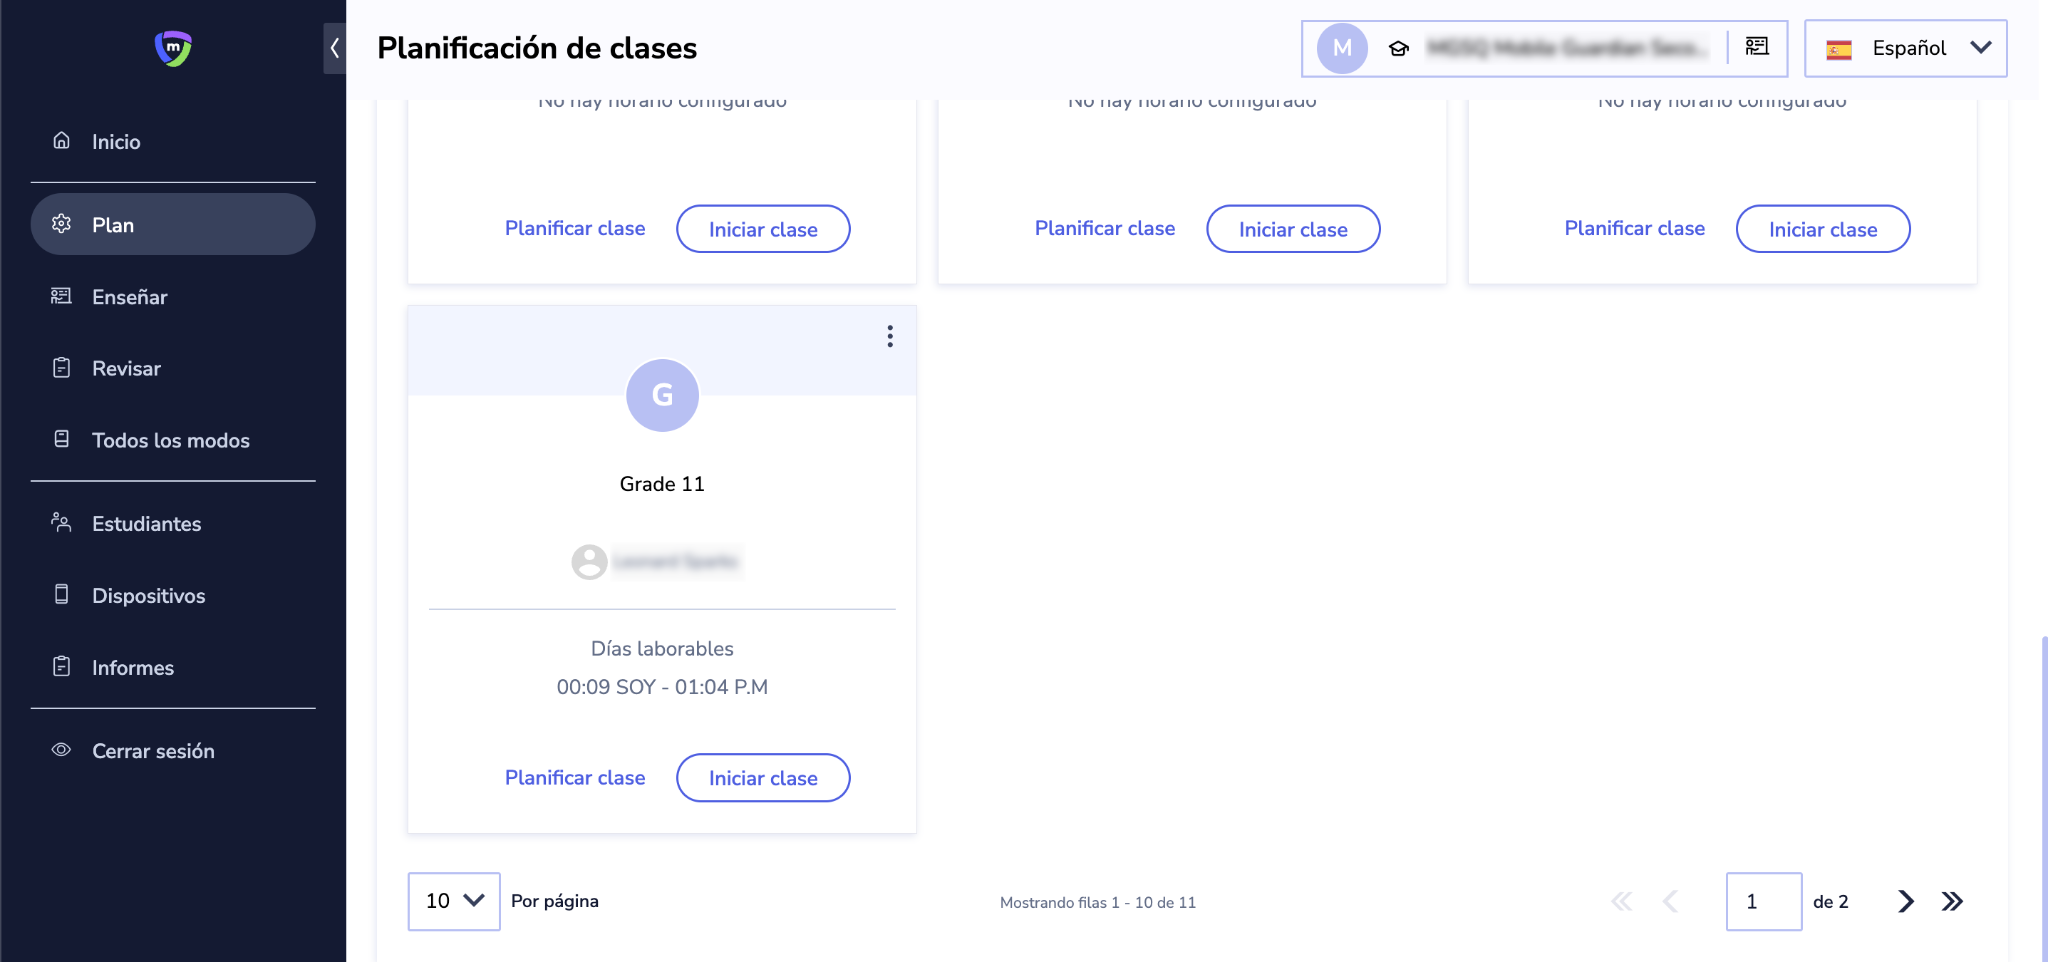Click the Mobile Guardian shield logo
The width and height of the screenshot is (2048, 962).
coord(173,48)
